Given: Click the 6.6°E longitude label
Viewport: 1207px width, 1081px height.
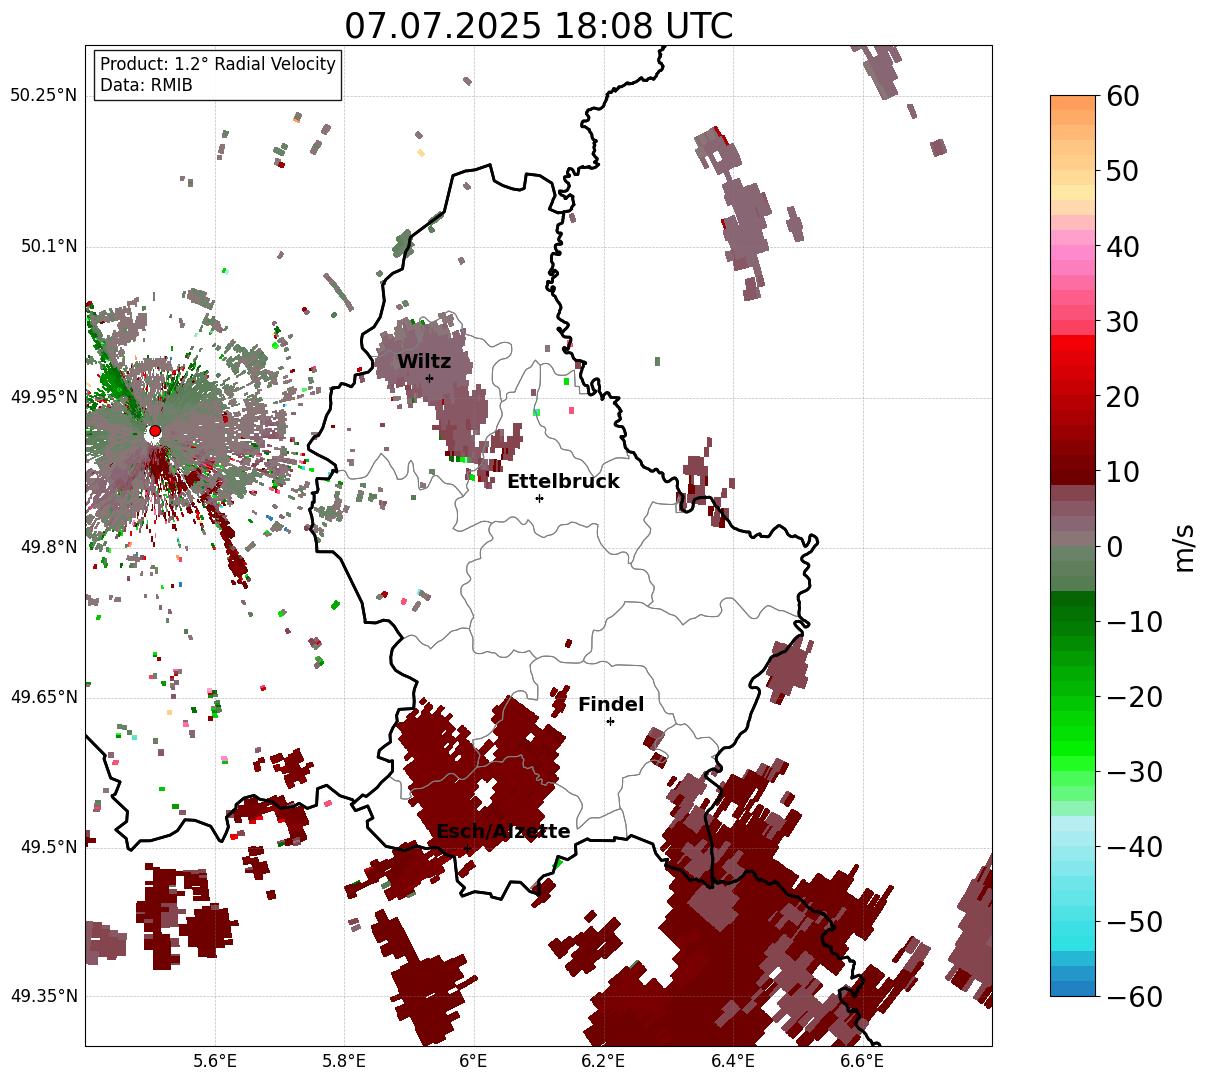Looking at the screenshot, I should pos(862,1061).
